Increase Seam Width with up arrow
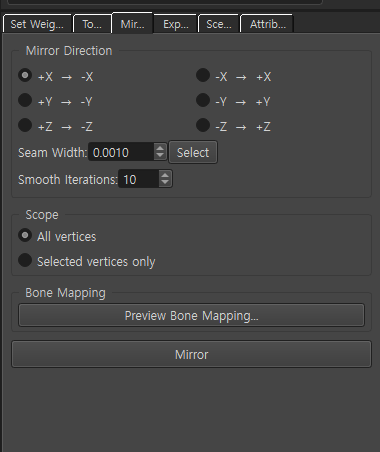The width and height of the screenshot is (380, 452). tap(160, 148)
